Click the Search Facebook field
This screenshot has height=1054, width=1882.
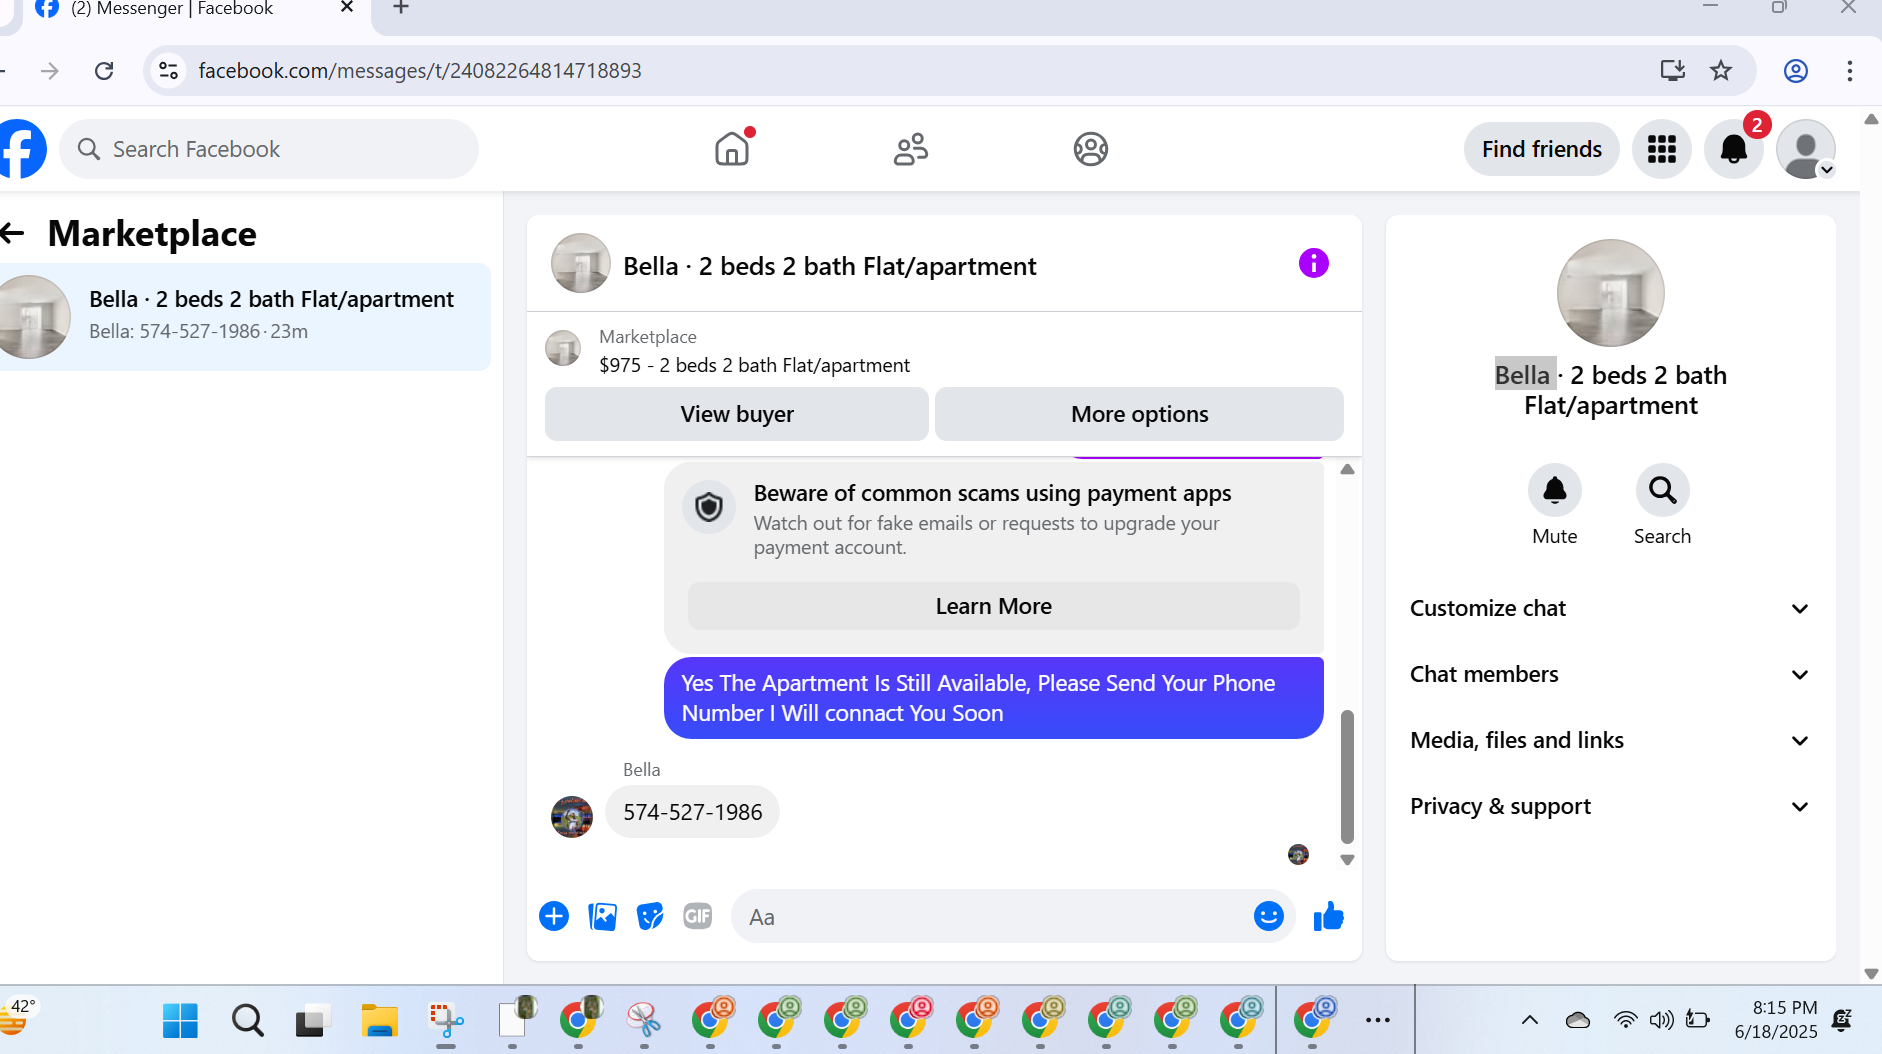(x=269, y=149)
